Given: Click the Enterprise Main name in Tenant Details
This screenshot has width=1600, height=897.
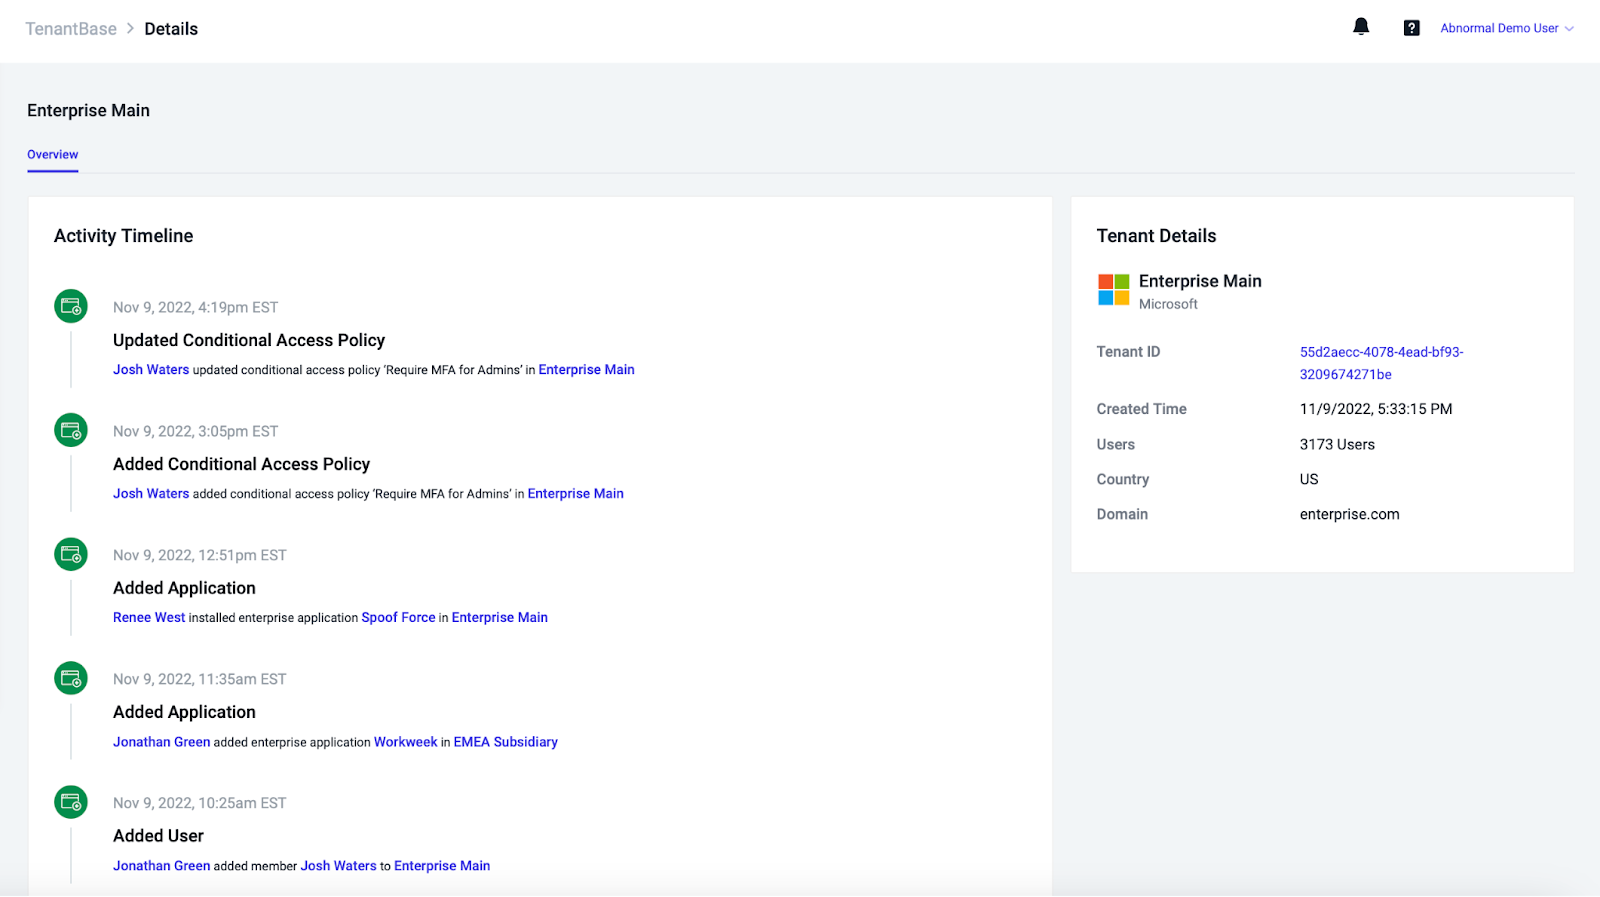Looking at the screenshot, I should (x=1200, y=282).
